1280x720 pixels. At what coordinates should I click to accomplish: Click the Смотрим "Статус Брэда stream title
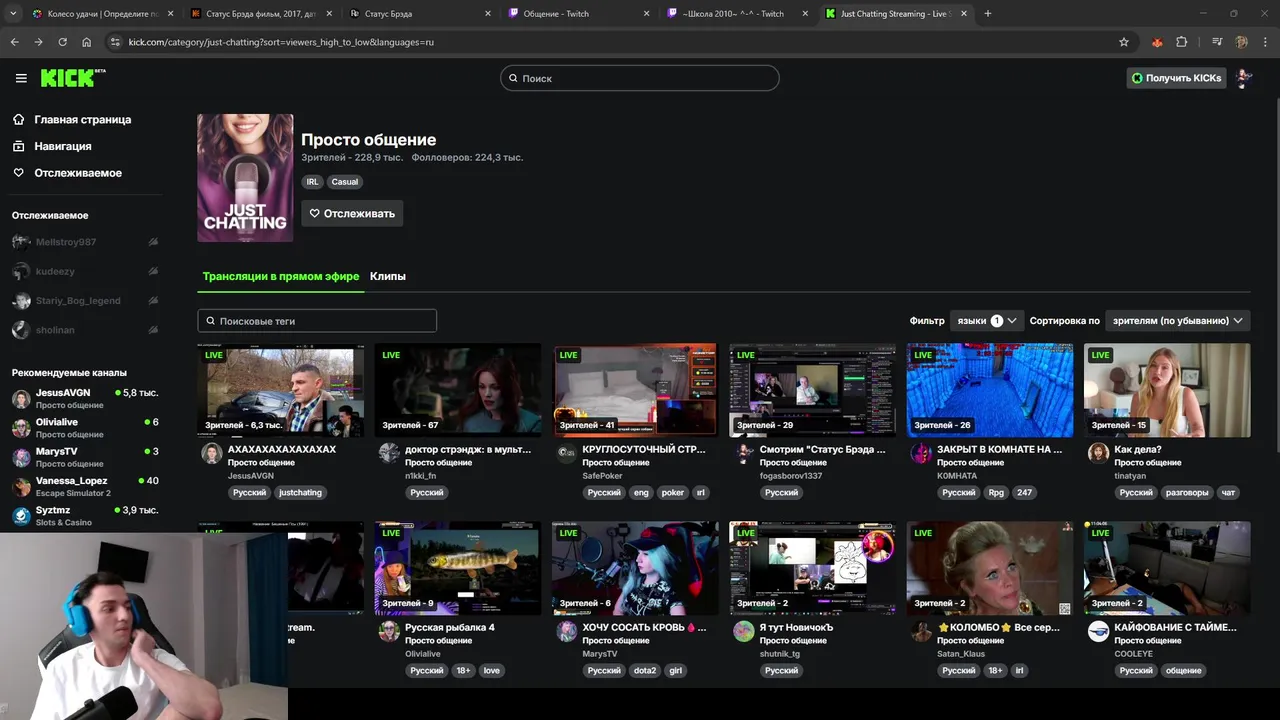pos(822,449)
